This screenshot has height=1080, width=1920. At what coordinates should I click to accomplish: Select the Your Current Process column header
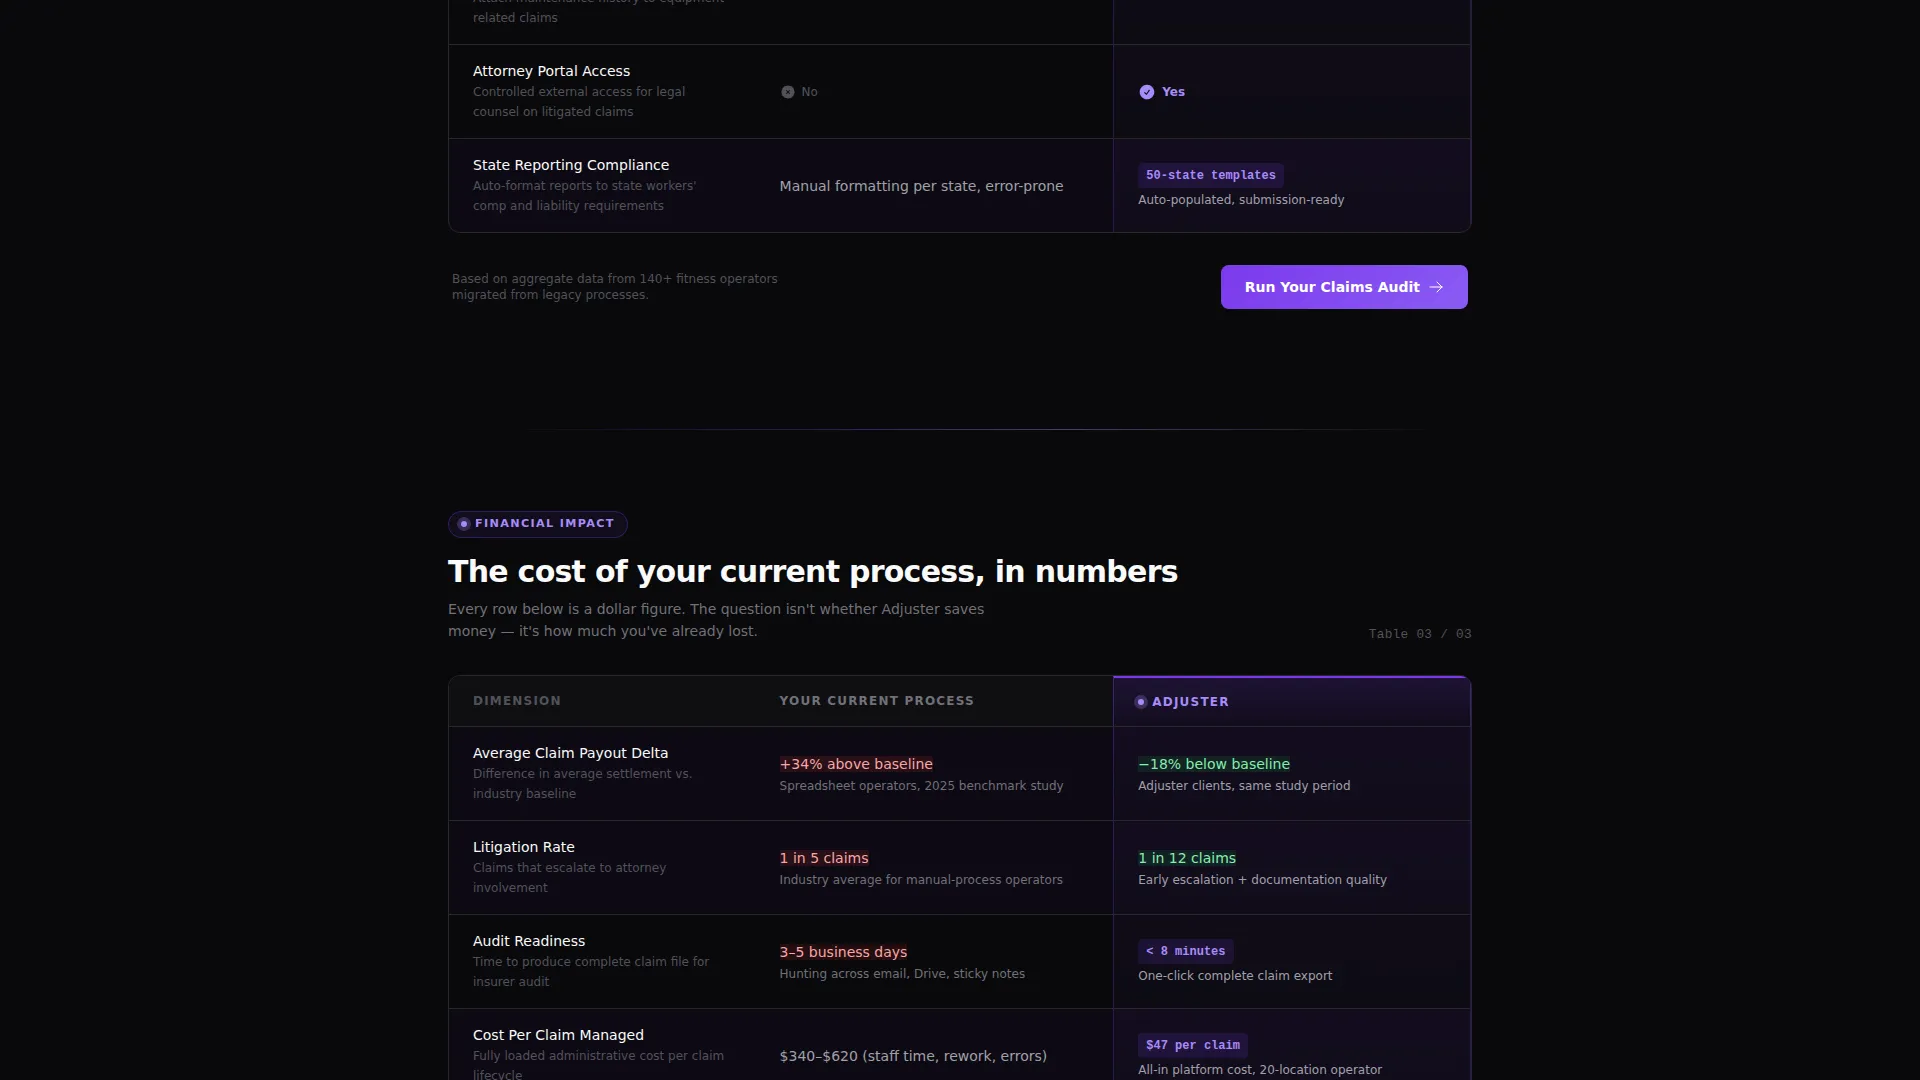pos(877,701)
